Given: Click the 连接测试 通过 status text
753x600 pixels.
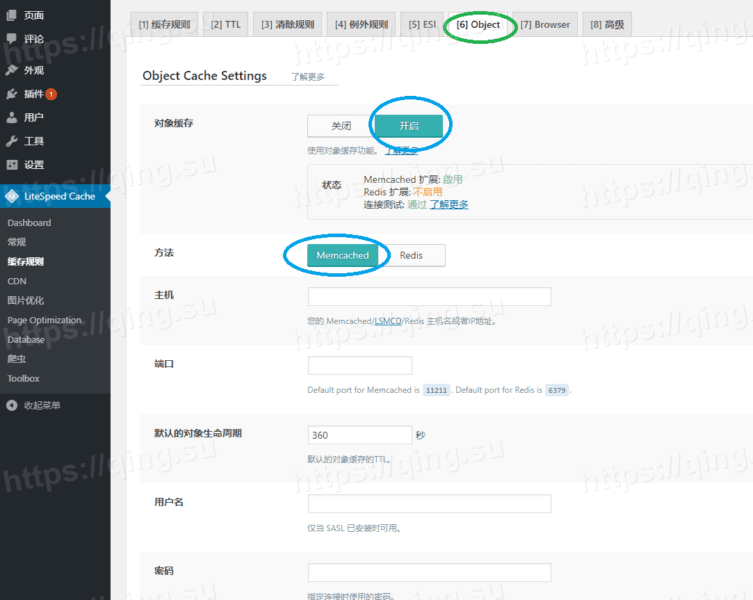Looking at the screenshot, I should click(395, 205).
